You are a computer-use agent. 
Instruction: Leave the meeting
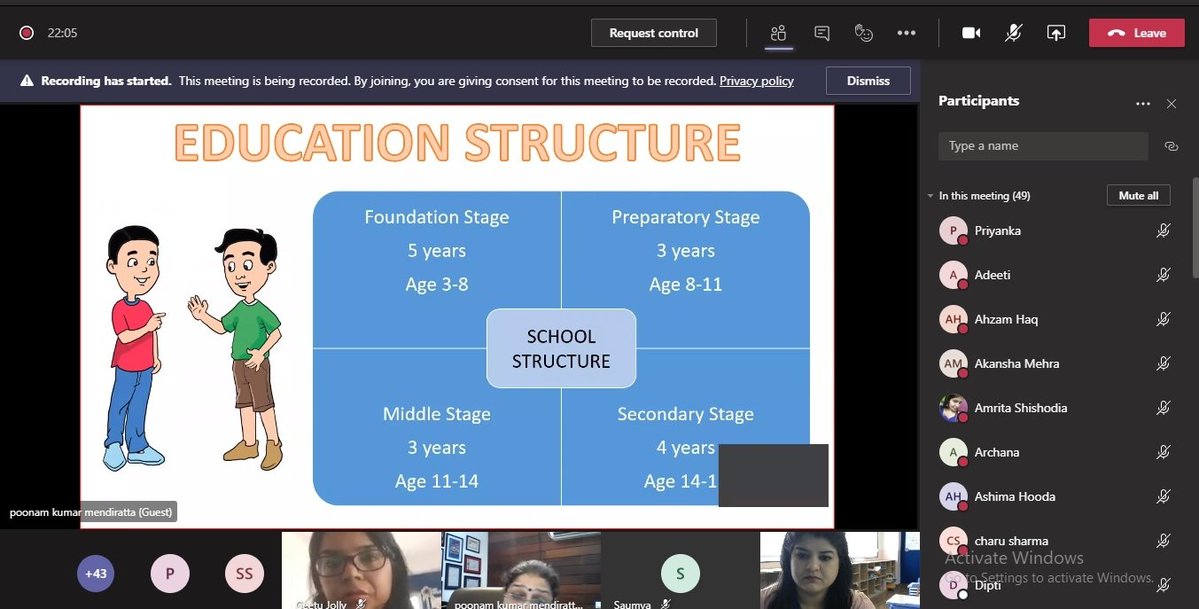1136,33
